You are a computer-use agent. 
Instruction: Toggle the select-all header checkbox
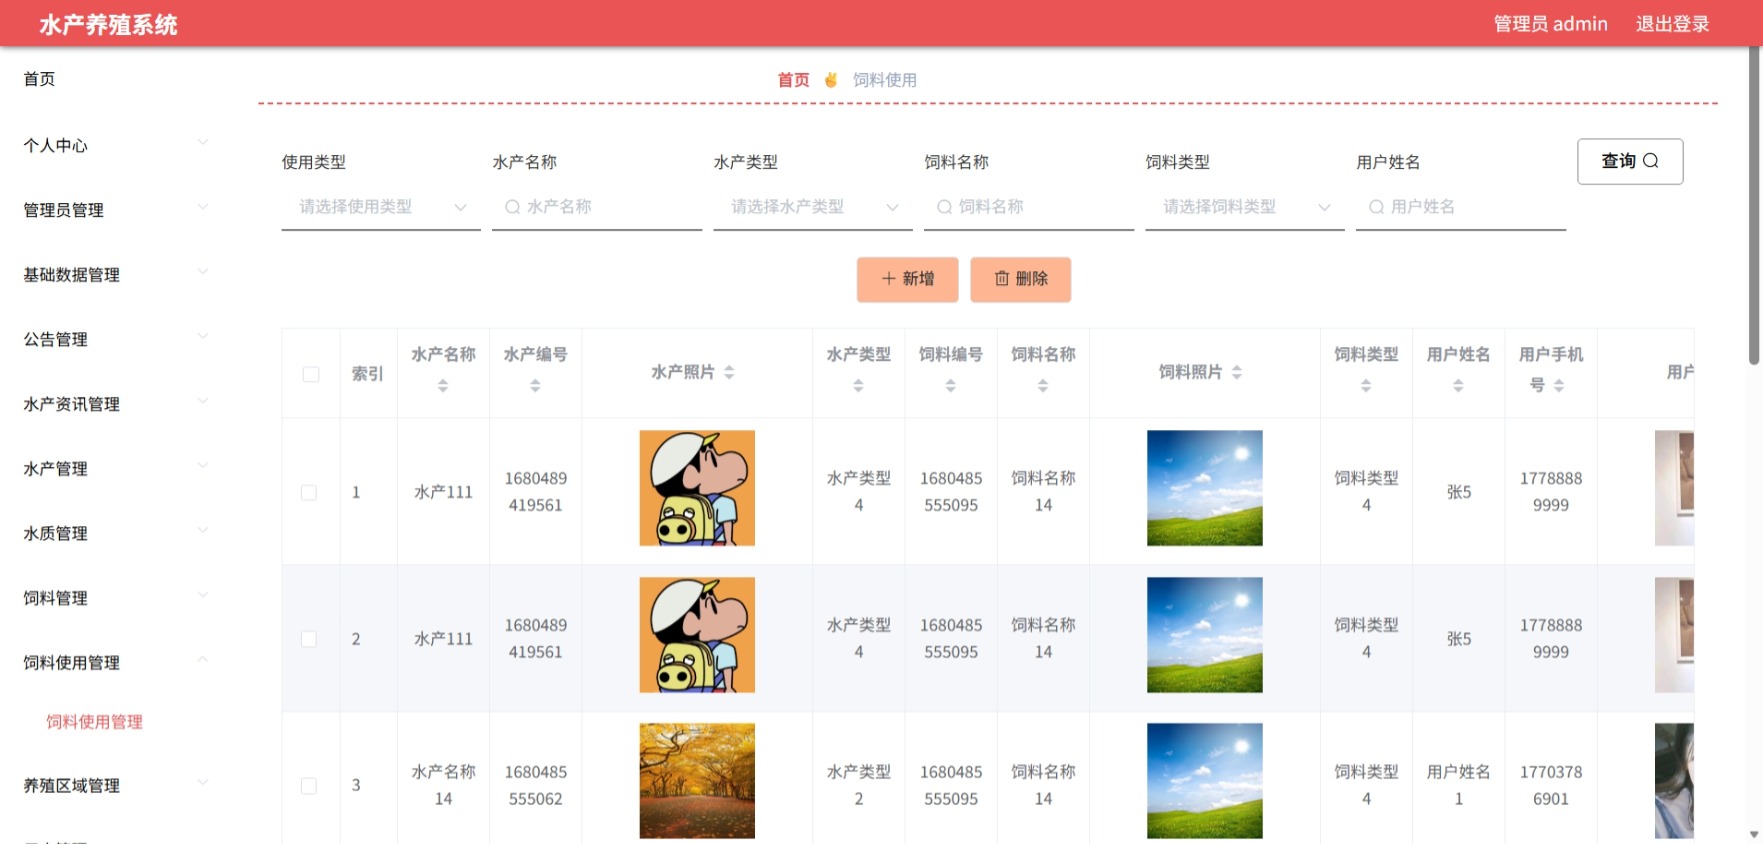coord(311,374)
